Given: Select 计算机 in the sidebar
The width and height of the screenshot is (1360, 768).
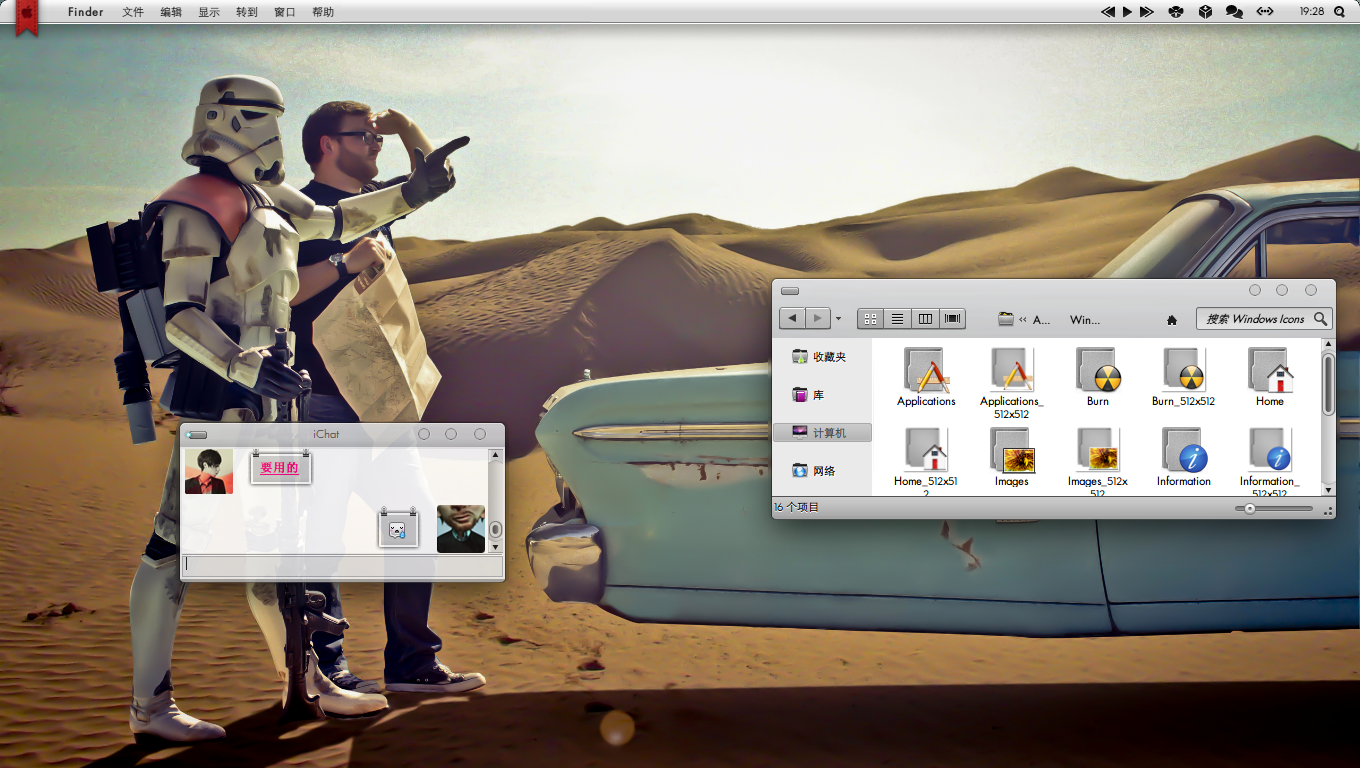Looking at the screenshot, I should [822, 433].
